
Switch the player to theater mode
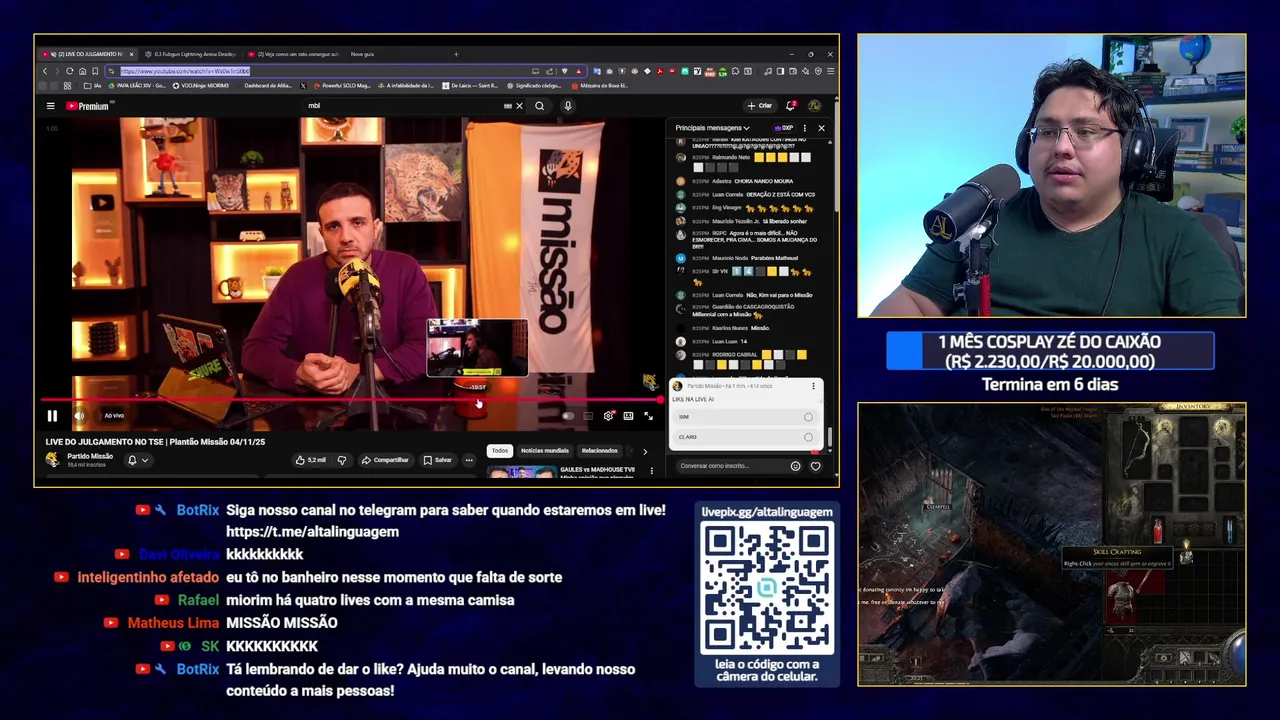click(628, 416)
